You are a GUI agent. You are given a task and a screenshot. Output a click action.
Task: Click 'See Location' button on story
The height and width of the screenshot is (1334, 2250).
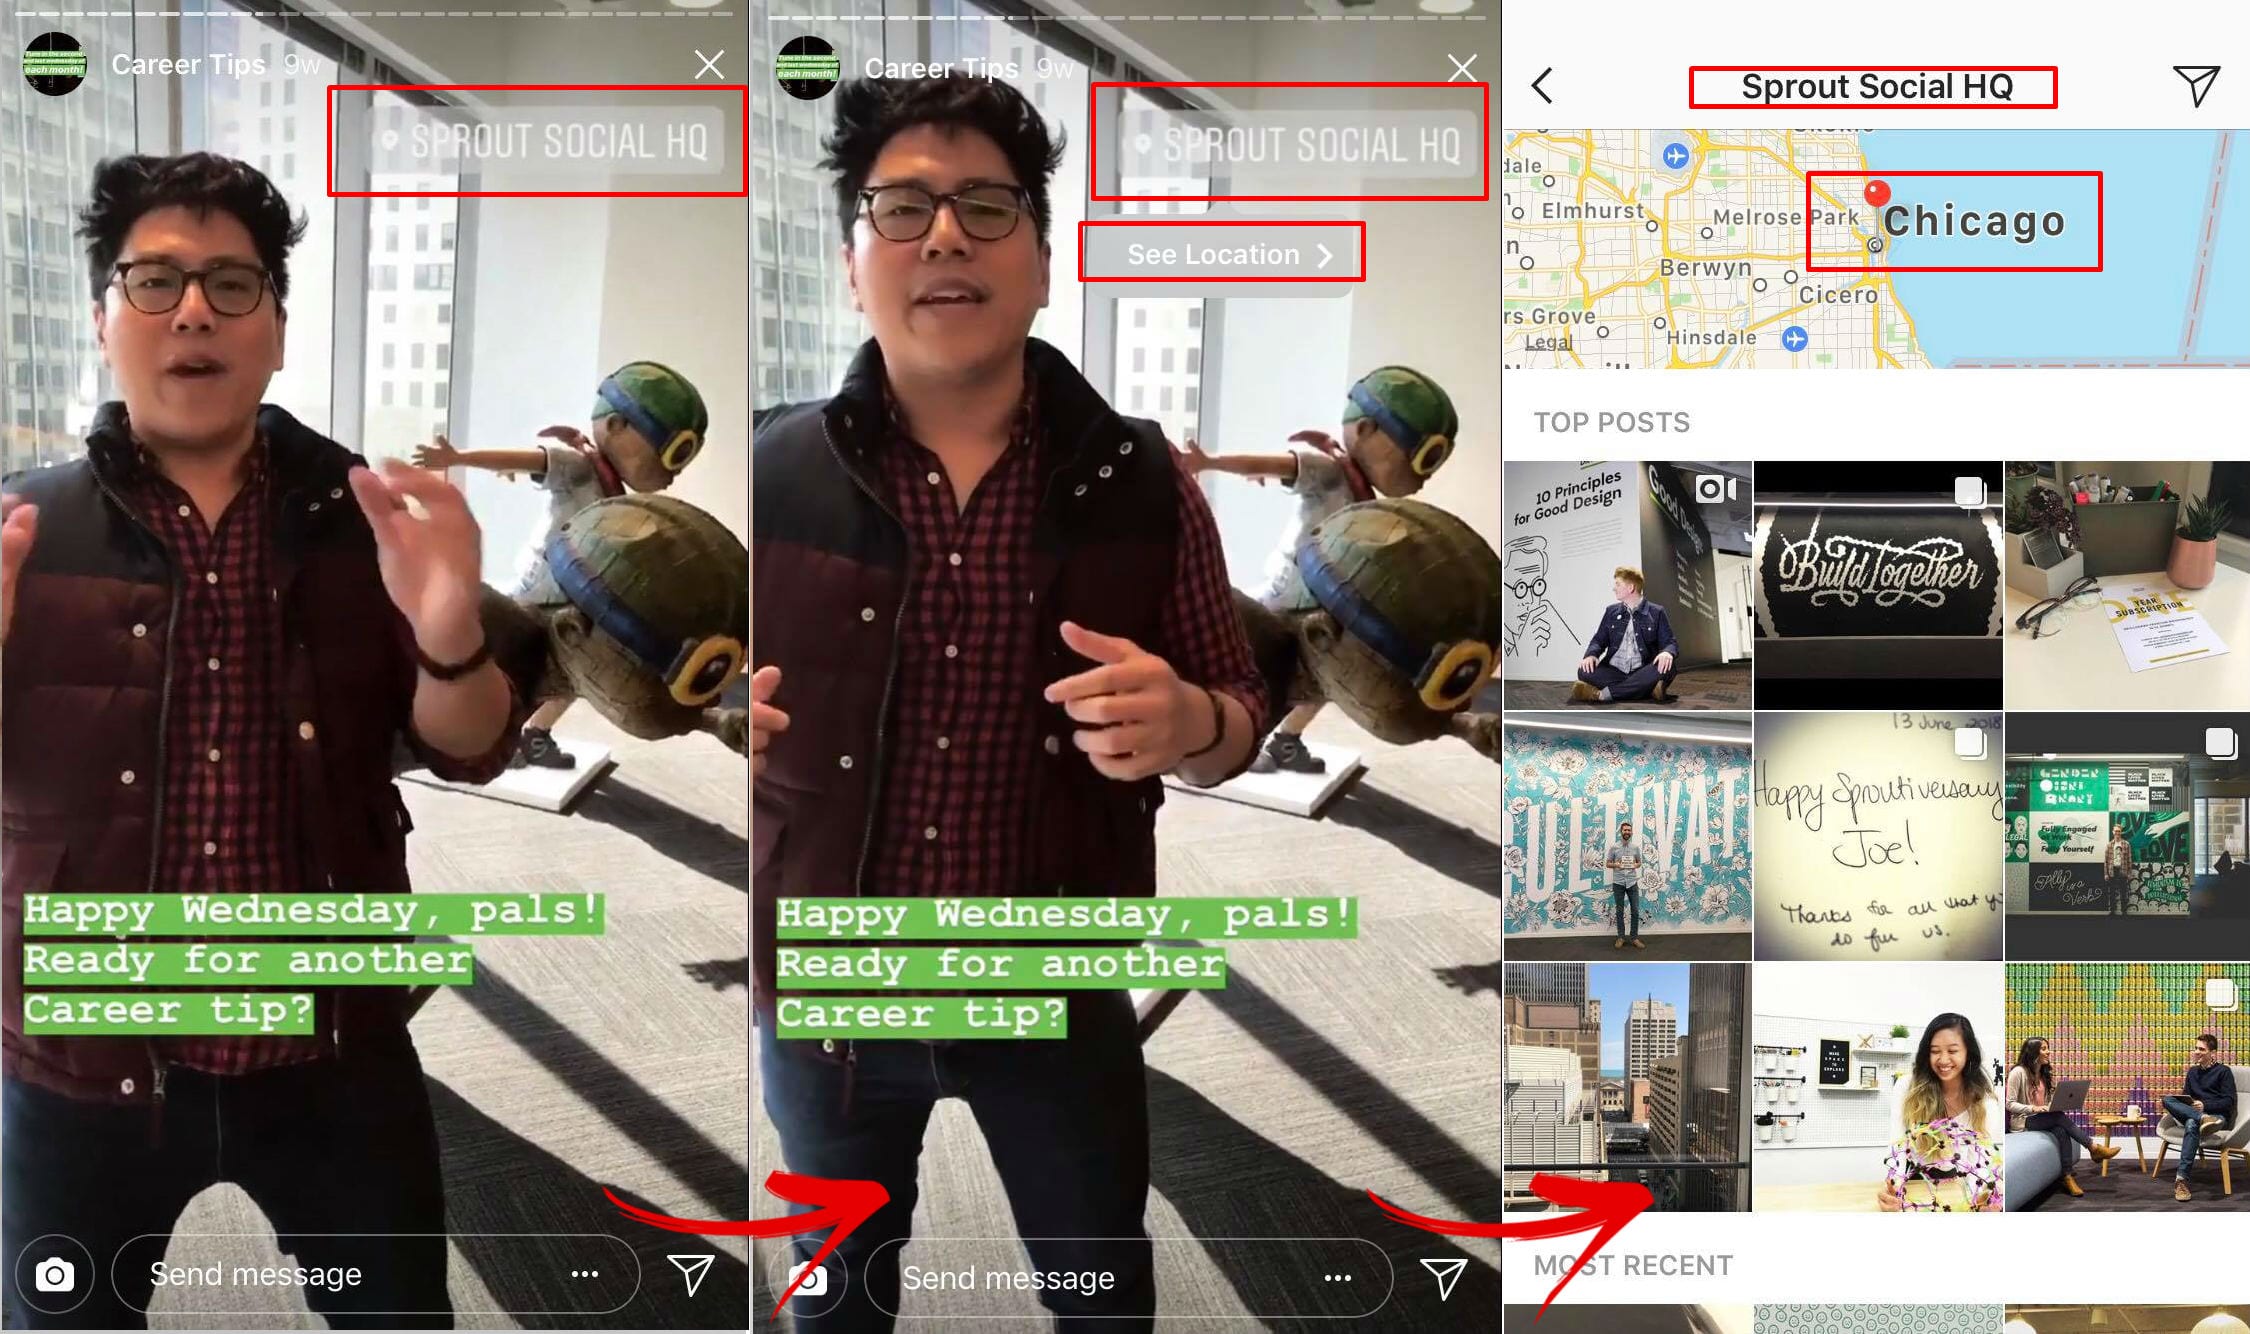tap(1221, 254)
